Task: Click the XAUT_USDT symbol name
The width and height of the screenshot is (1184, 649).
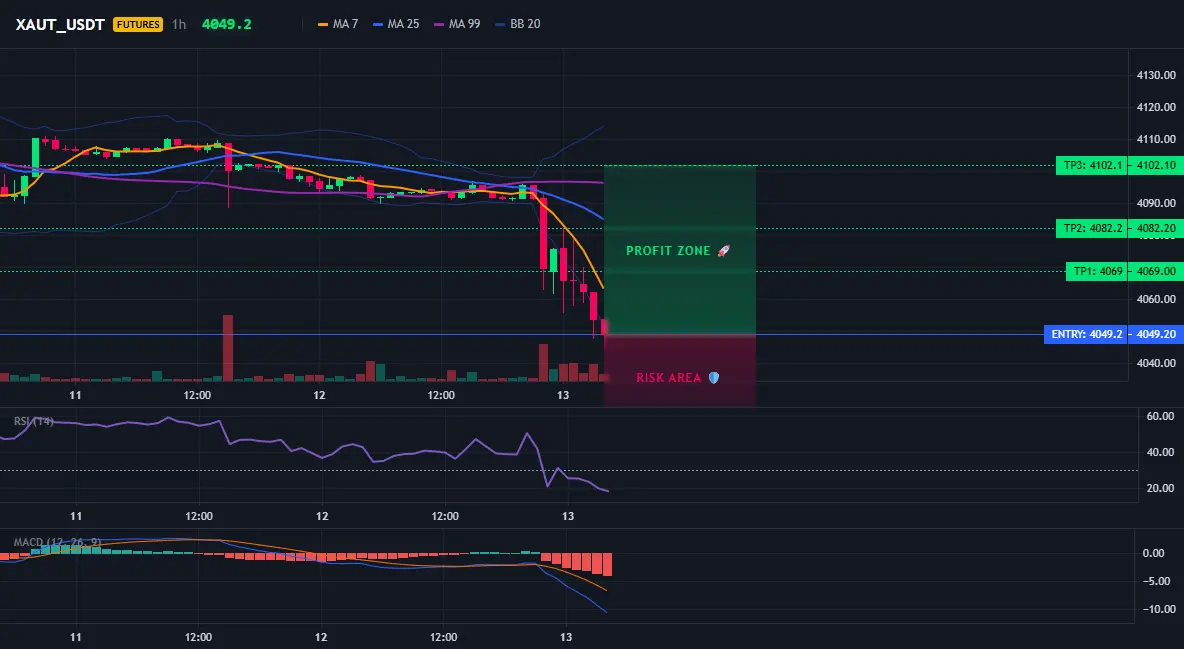Action: click(60, 24)
